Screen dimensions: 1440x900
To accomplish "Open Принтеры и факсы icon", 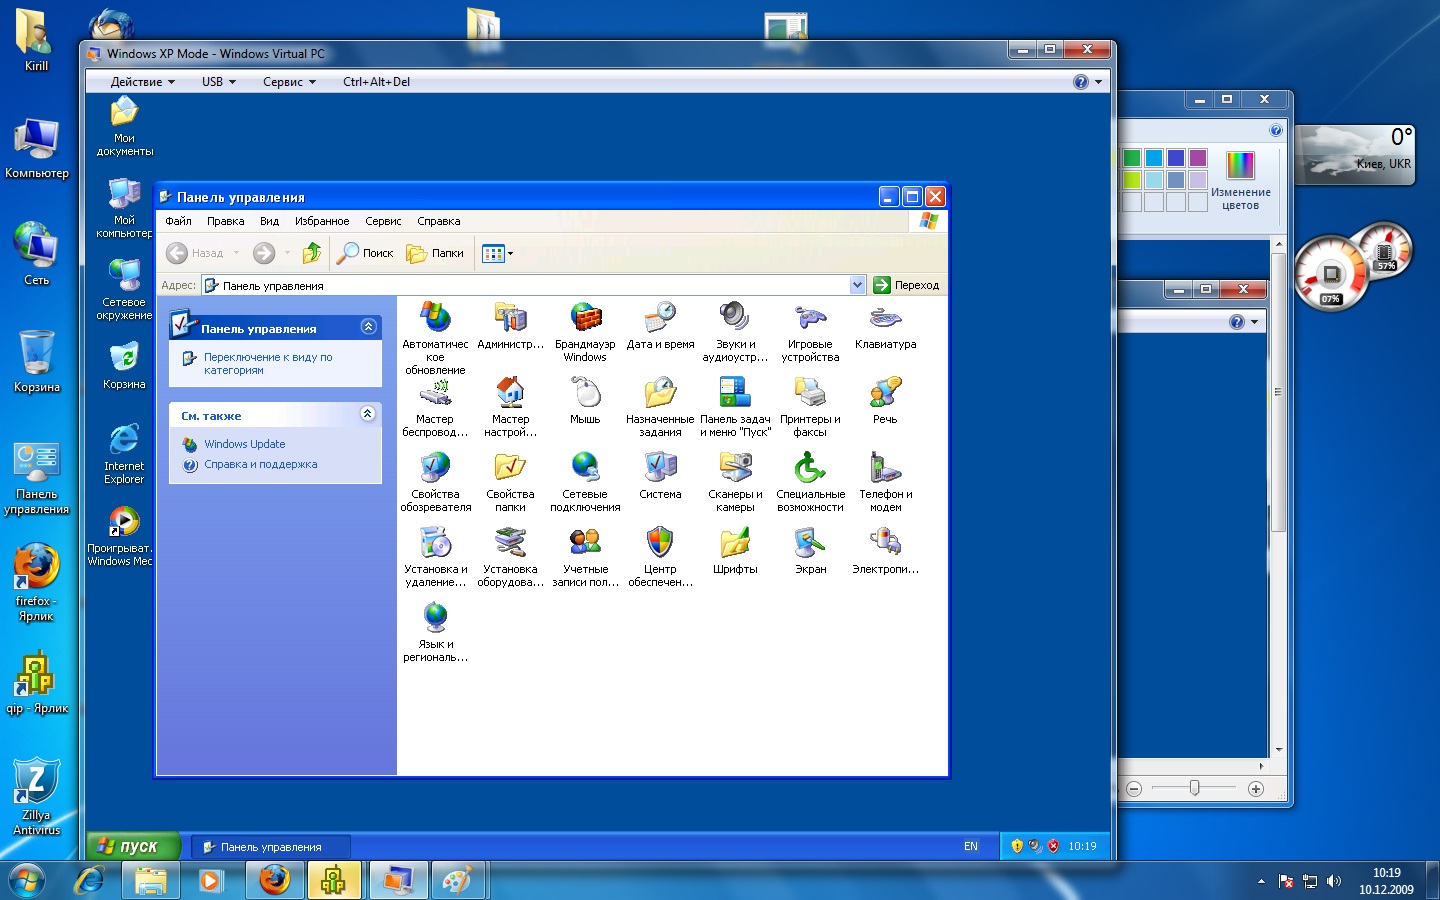I will 810,407.
